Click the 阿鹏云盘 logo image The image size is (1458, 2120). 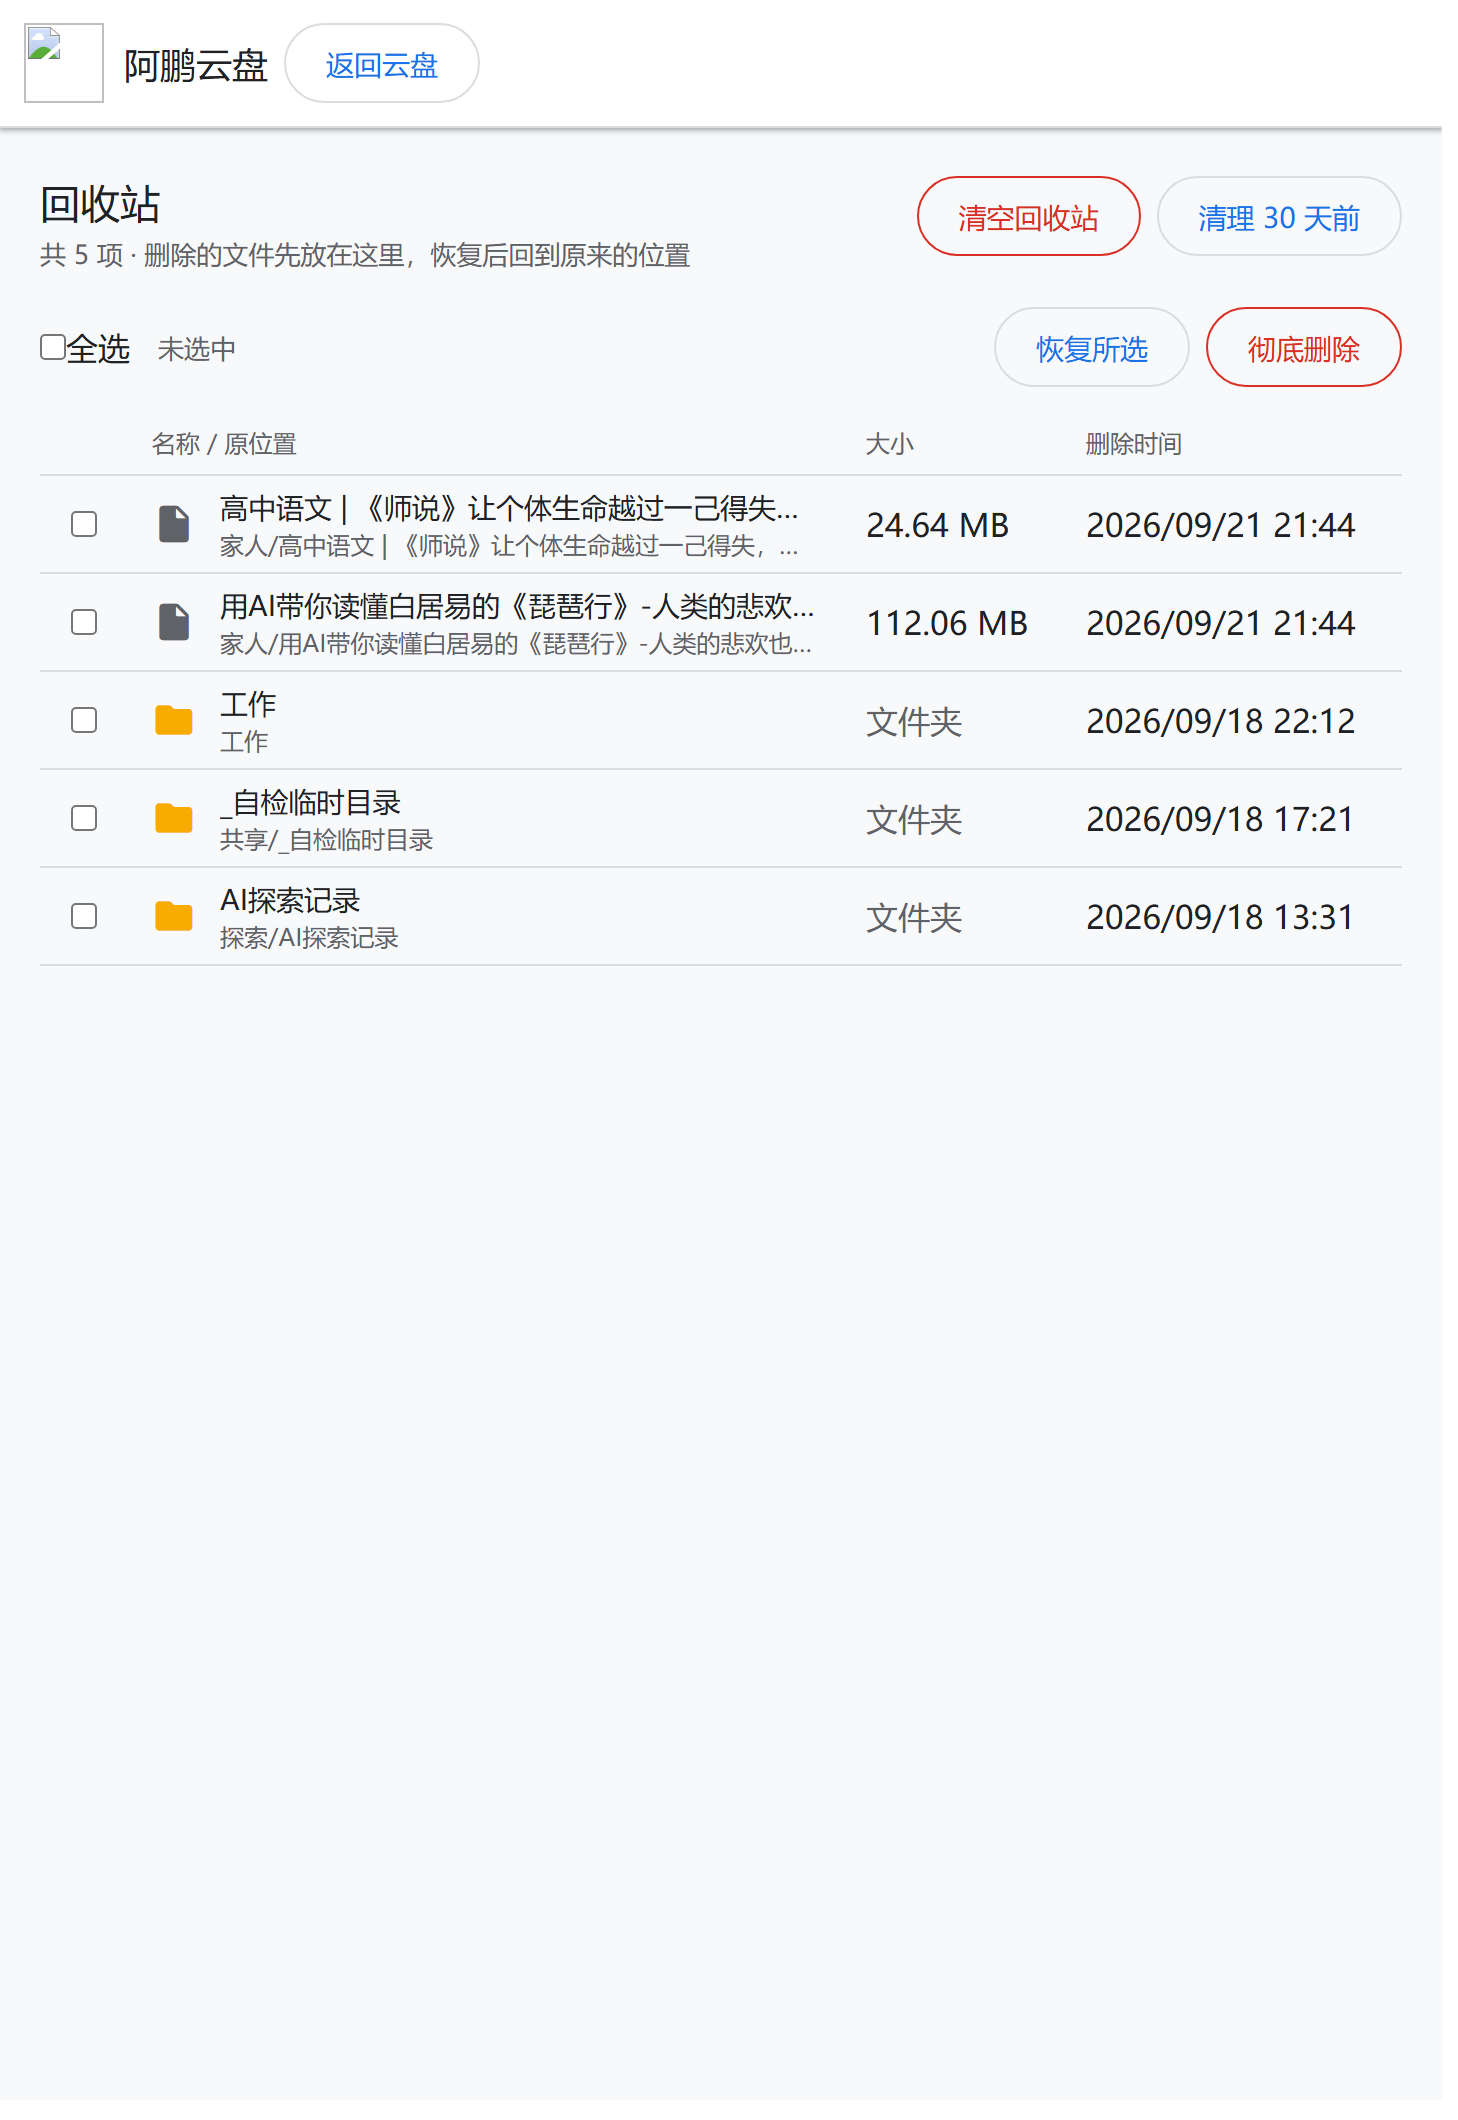(x=64, y=63)
